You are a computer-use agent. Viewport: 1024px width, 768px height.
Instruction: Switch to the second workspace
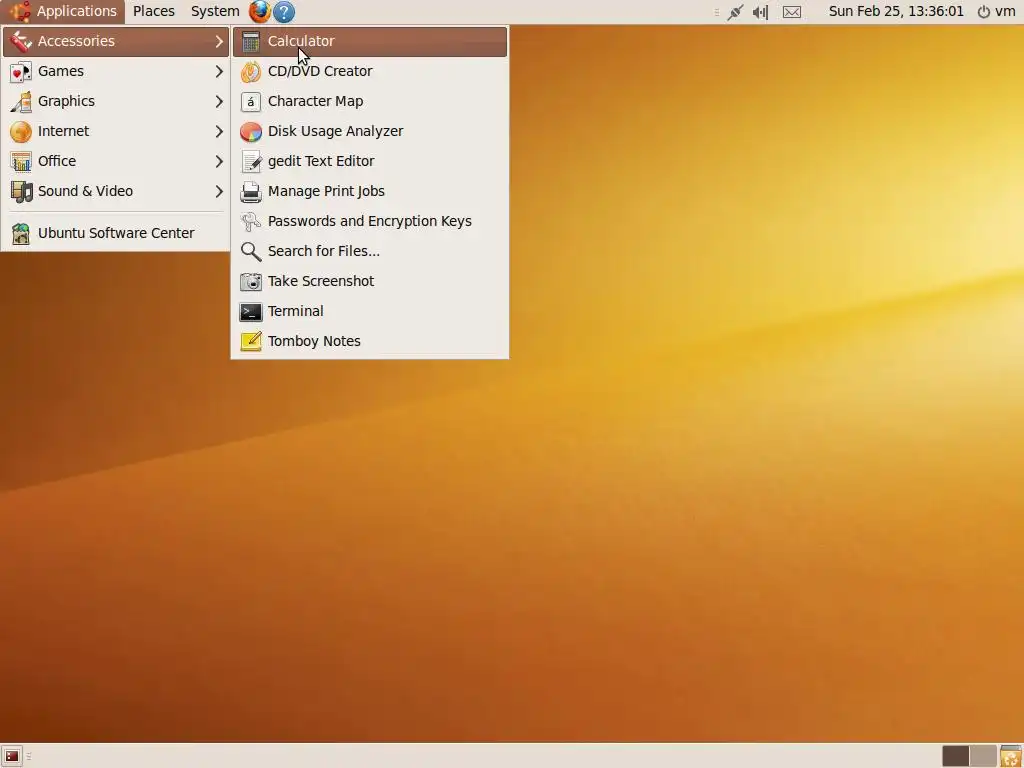tap(983, 756)
